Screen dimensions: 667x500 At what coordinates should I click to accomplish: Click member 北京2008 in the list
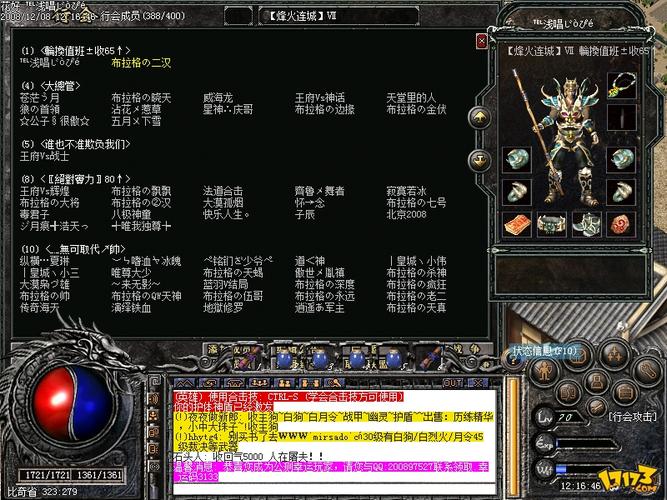click(407, 213)
